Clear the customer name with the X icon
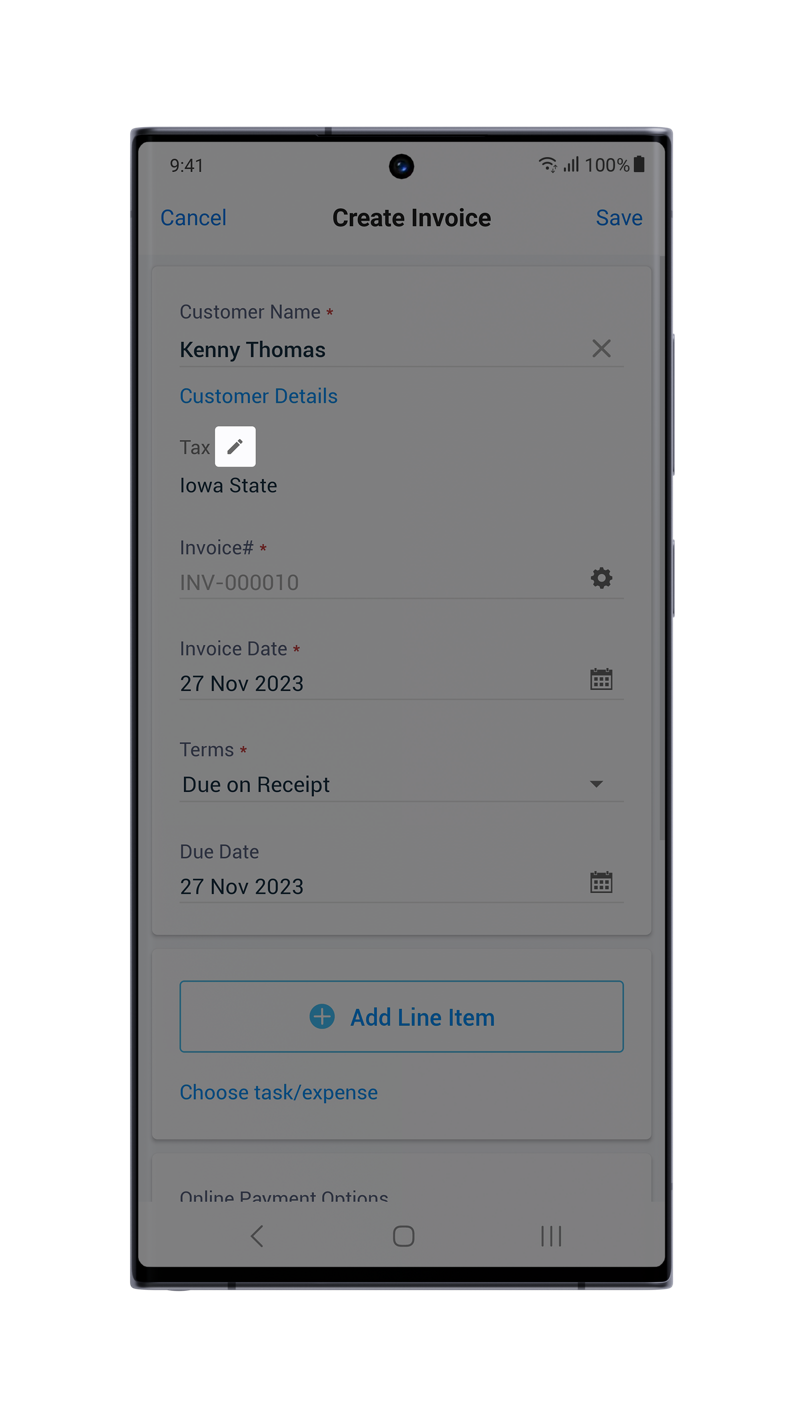Image resolution: width=803 pixels, height=1404 pixels. click(x=601, y=349)
